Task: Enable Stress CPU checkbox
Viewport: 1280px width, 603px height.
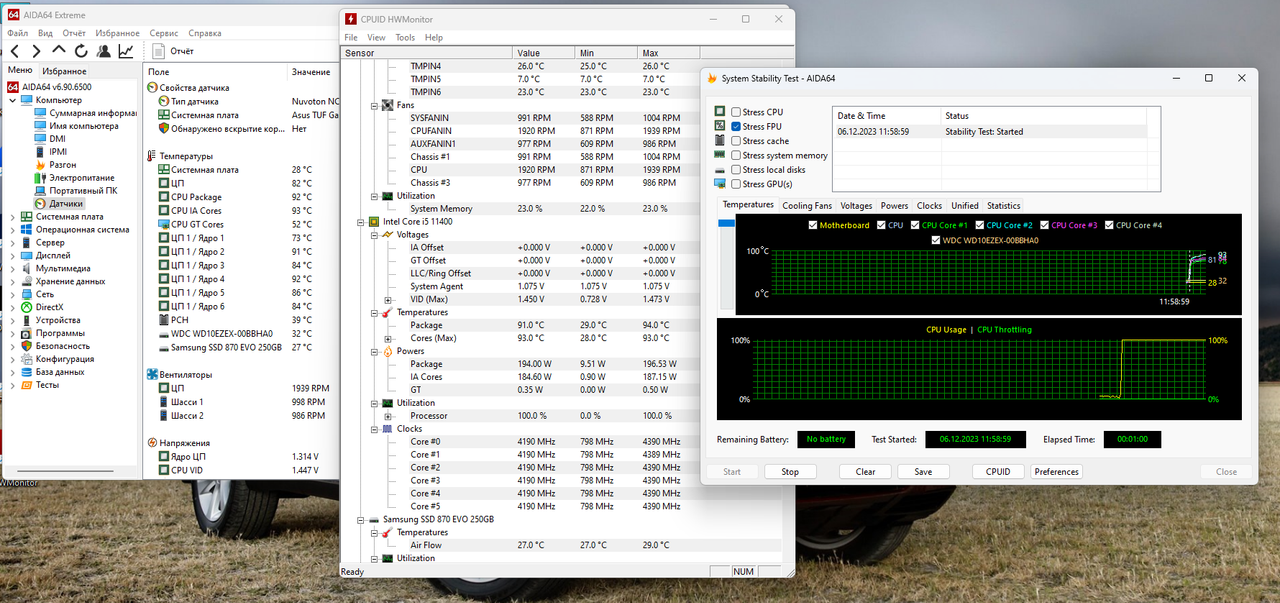Action: coord(737,112)
